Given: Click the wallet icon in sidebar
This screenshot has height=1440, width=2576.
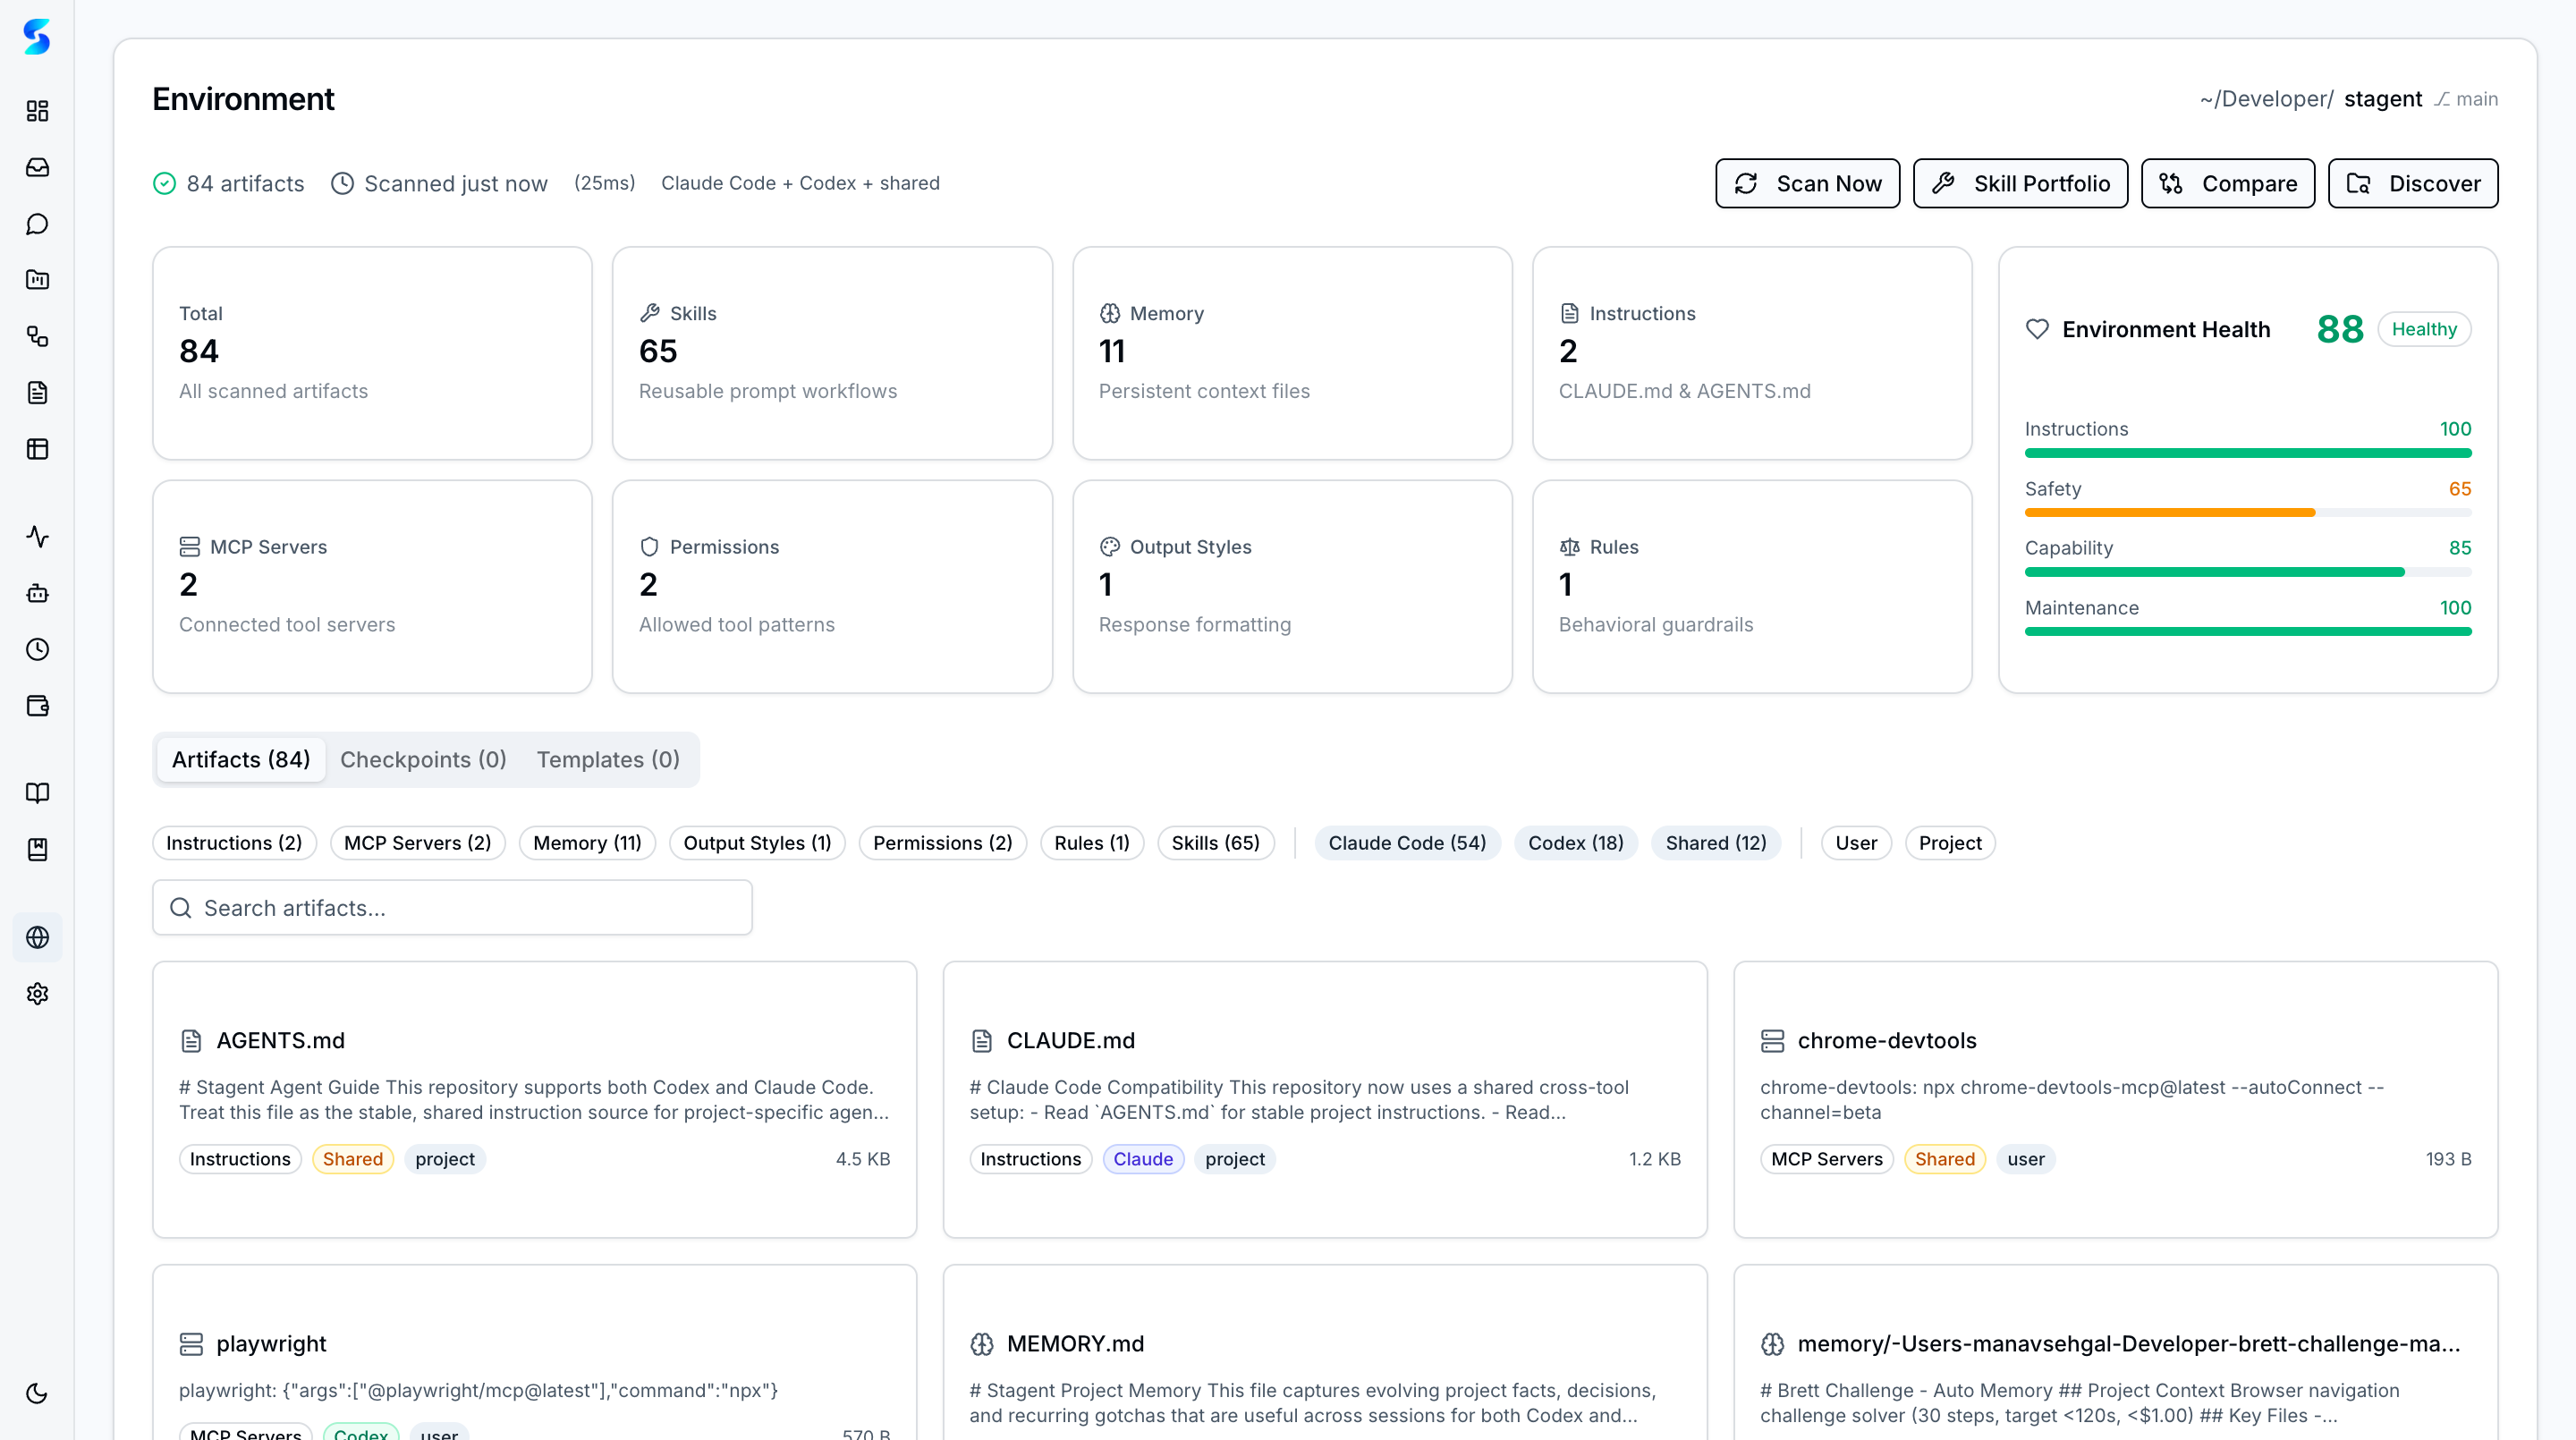Looking at the screenshot, I should pyautogui.click(x=37, y=706).
